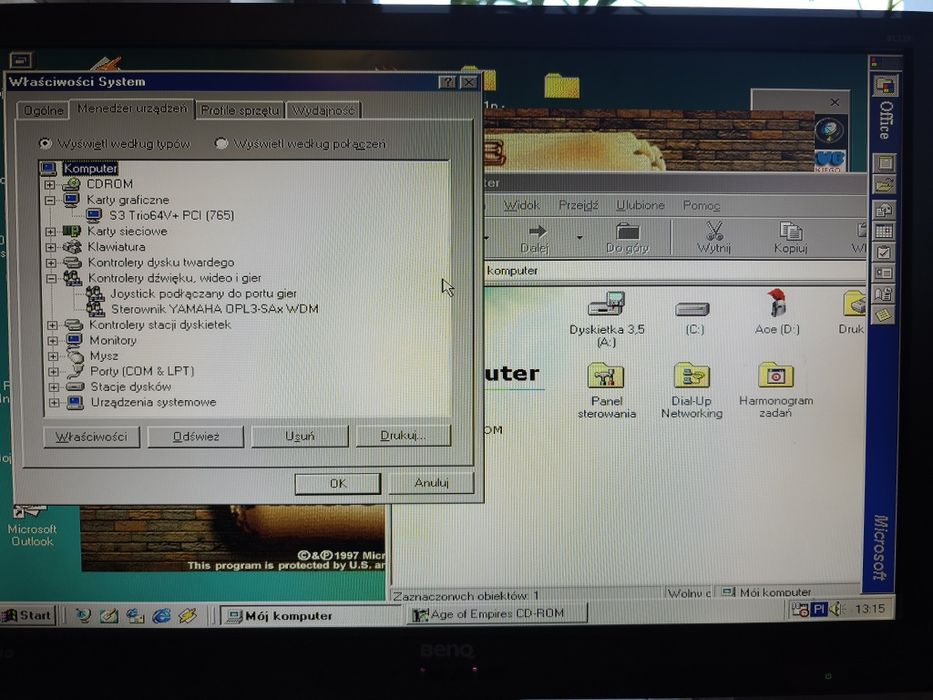The height and width of the screenshot is (700, 933).
Task: Click the Odśwież button
Action: point(196,436)
